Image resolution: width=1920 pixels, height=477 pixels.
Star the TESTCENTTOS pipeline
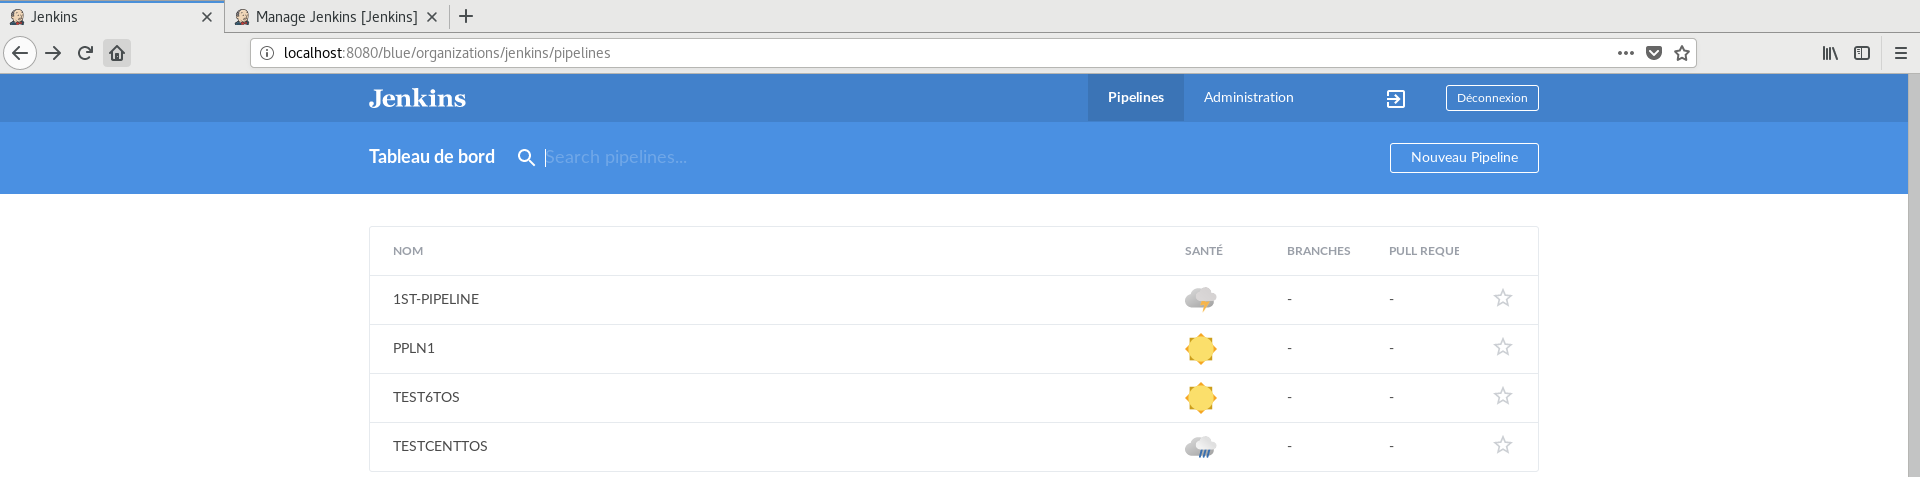1502,445
